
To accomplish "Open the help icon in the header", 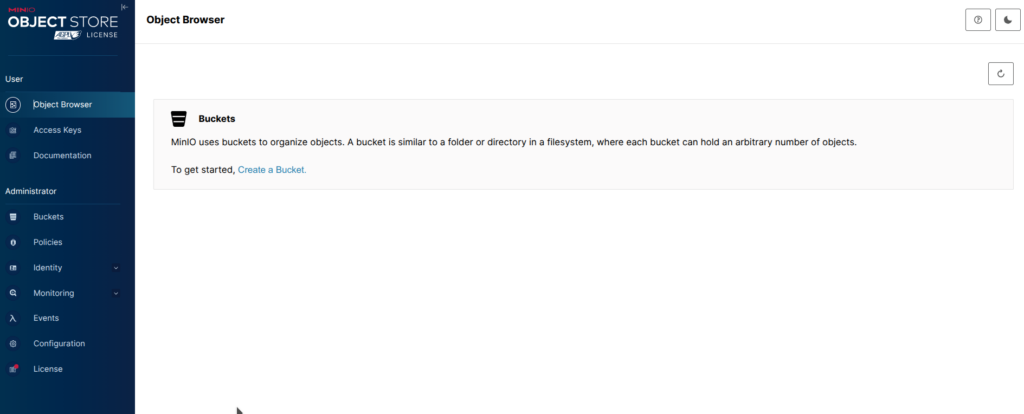I will point(977,20).
